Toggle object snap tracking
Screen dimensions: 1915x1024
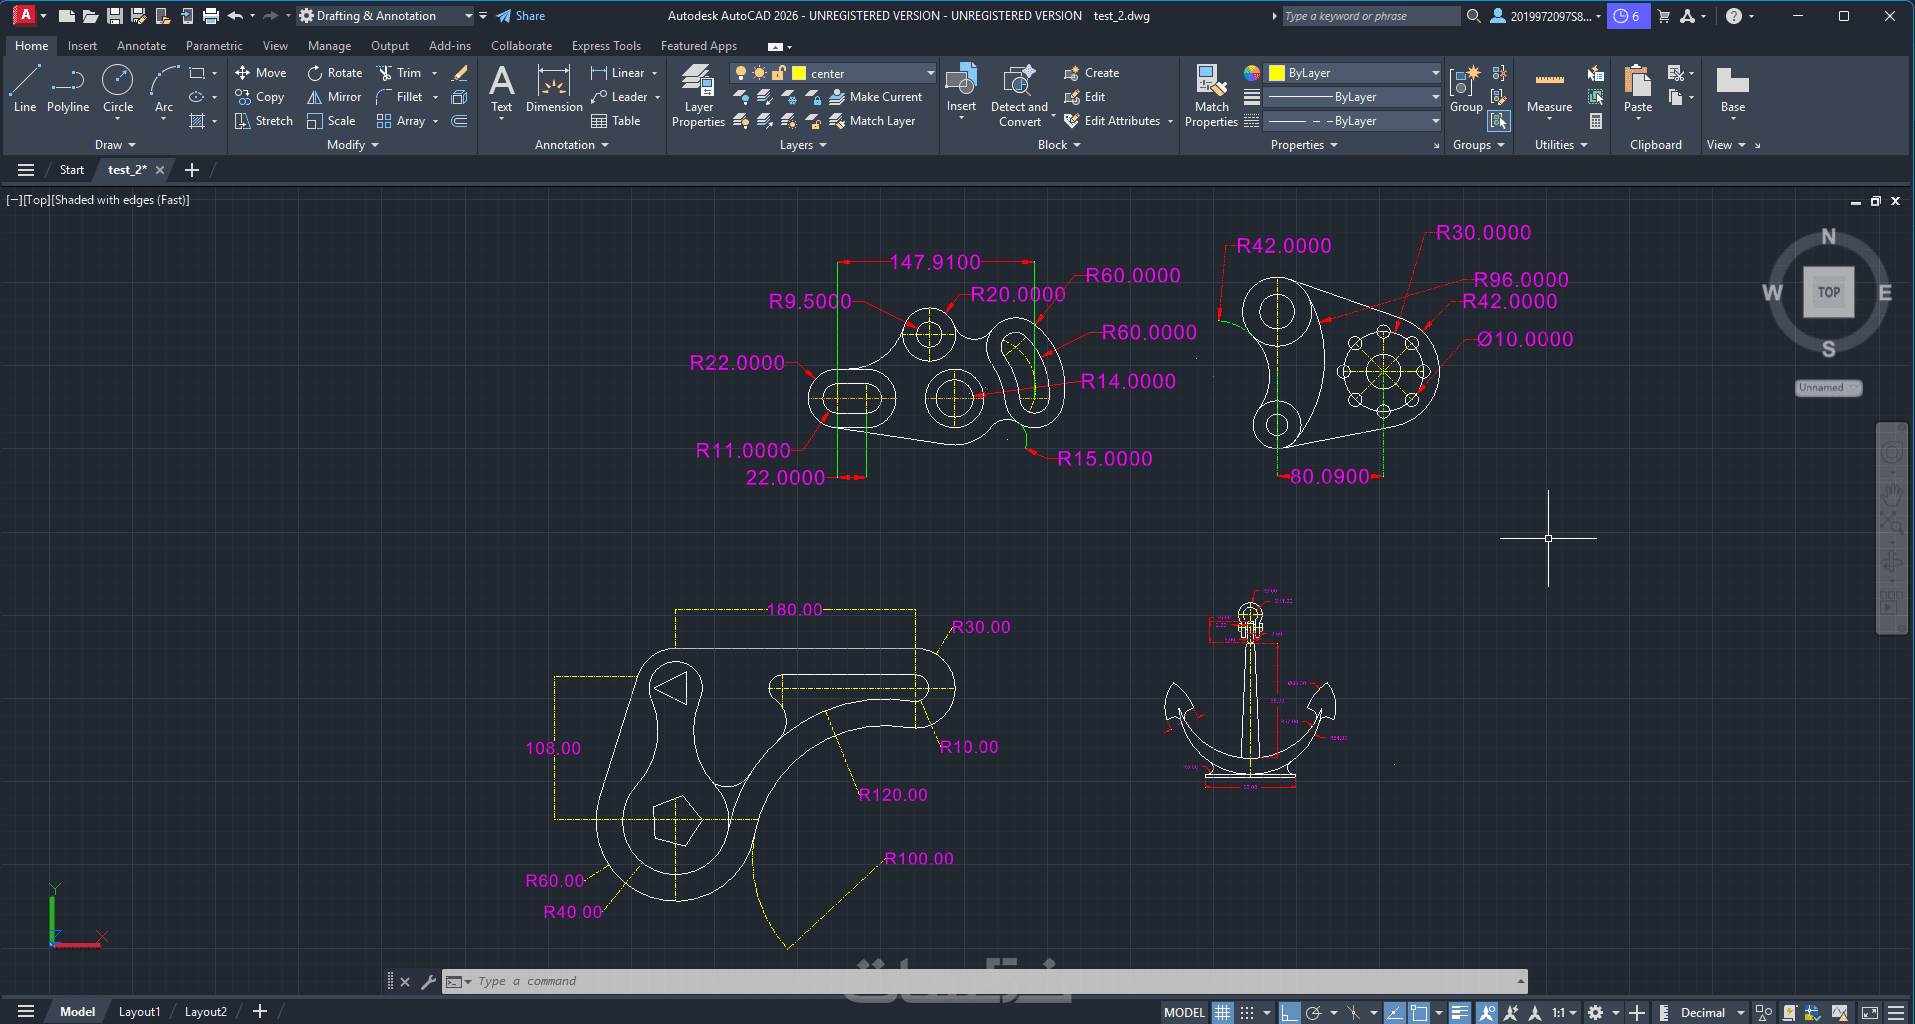pyautogui.click(x=1394, y=1012)
